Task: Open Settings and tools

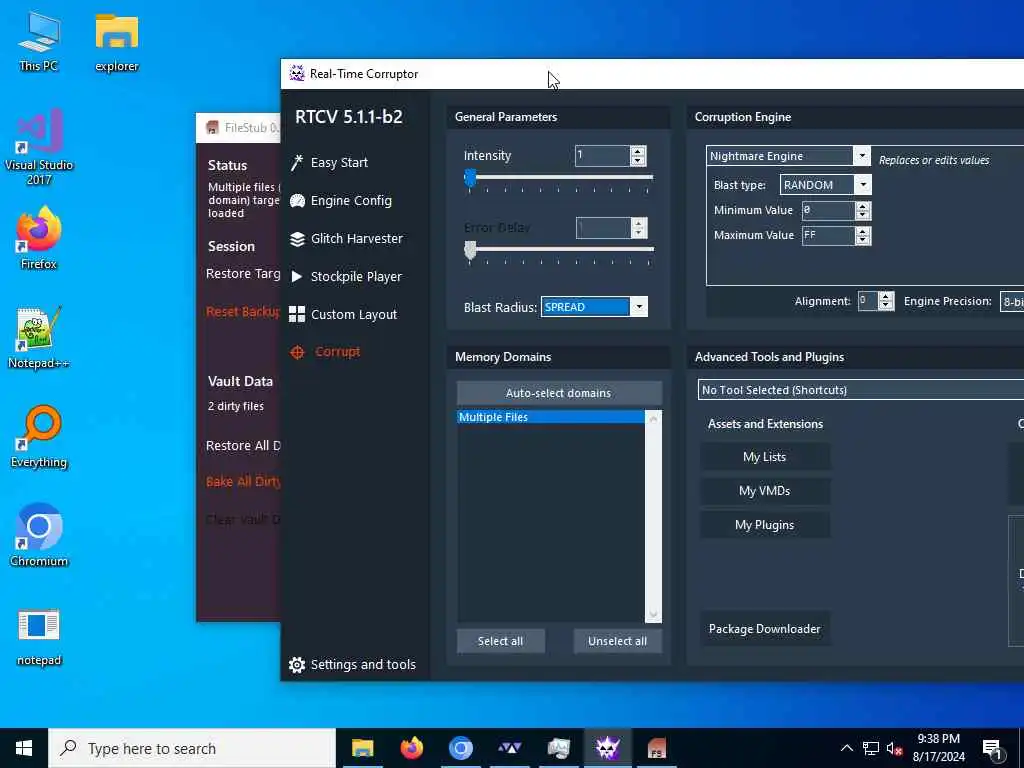Action: click(x=363, y=664)
